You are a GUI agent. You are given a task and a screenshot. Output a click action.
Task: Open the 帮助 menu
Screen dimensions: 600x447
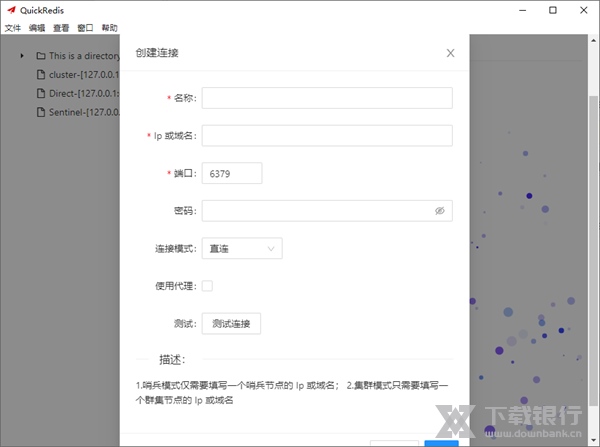point(109,28)
